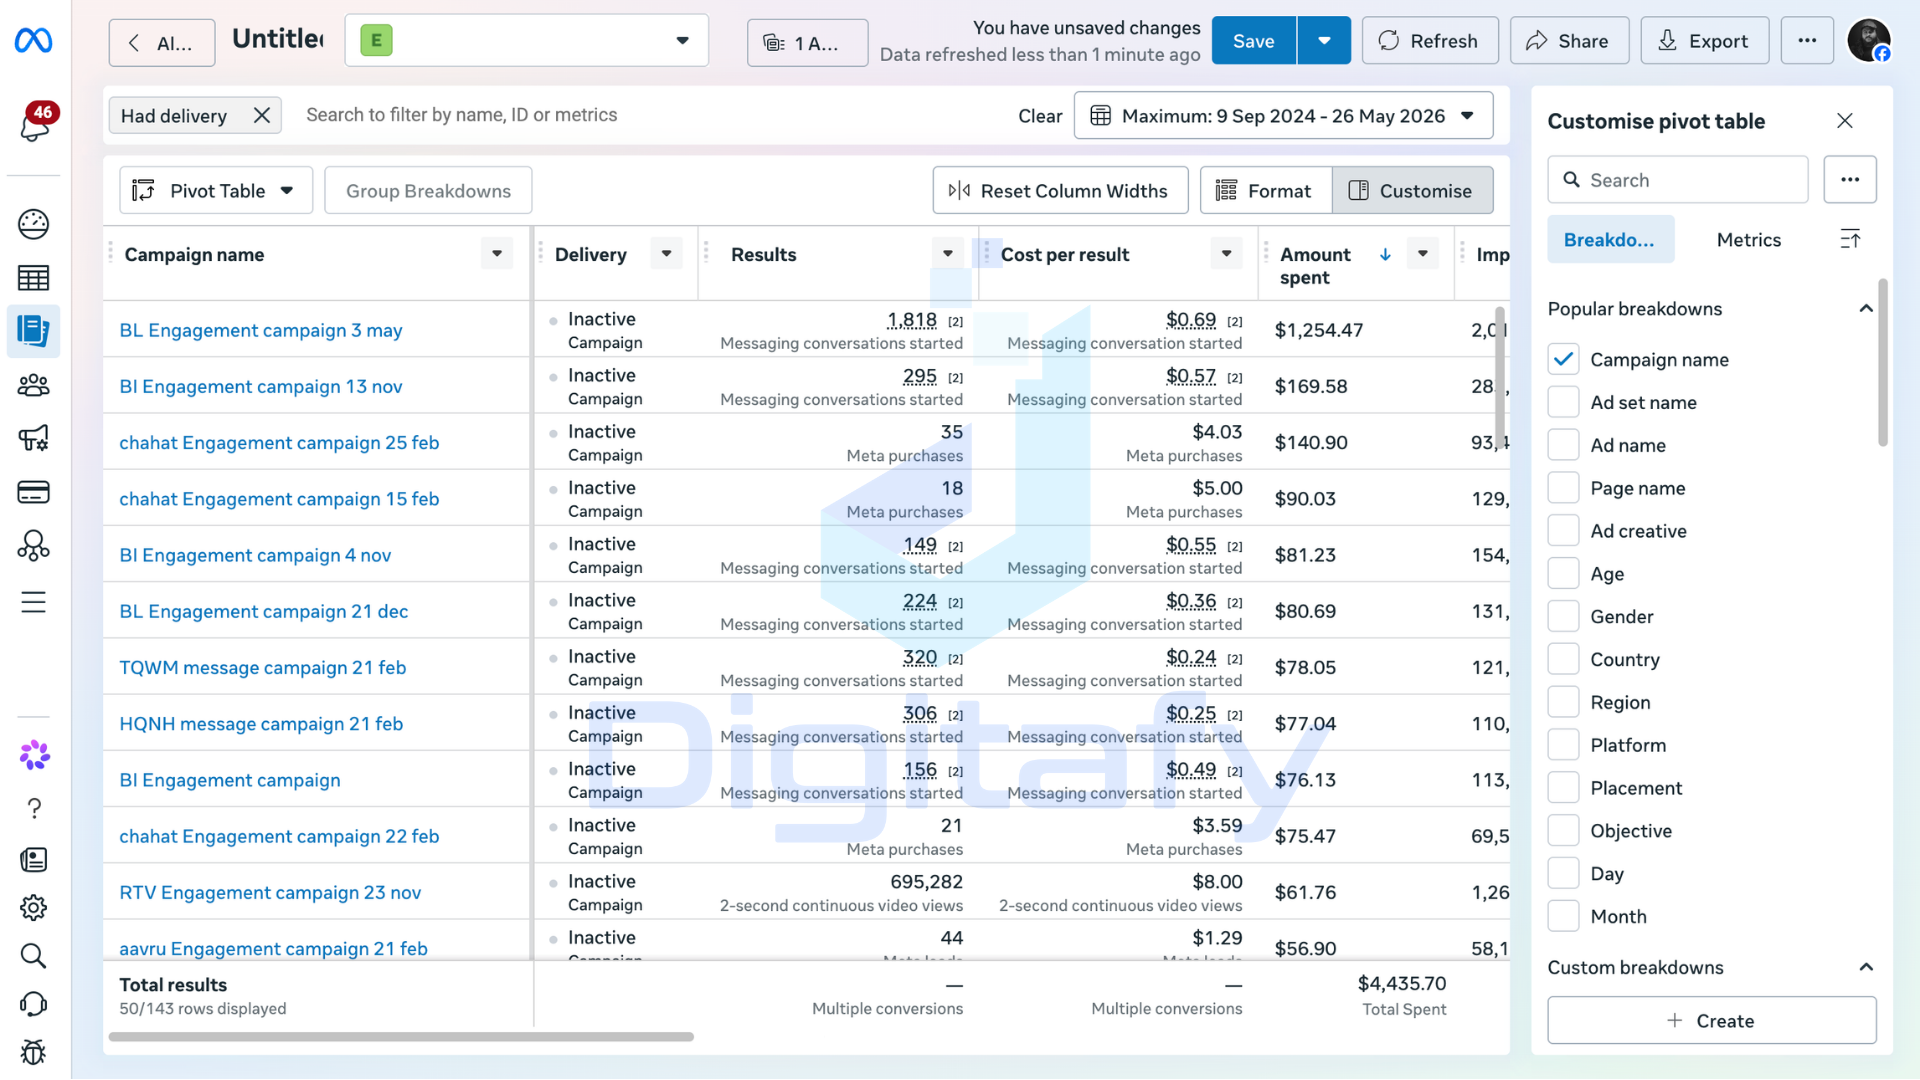Create a custom breakdown
The image size is (1920, 1080).
tap(1712, 1021)
